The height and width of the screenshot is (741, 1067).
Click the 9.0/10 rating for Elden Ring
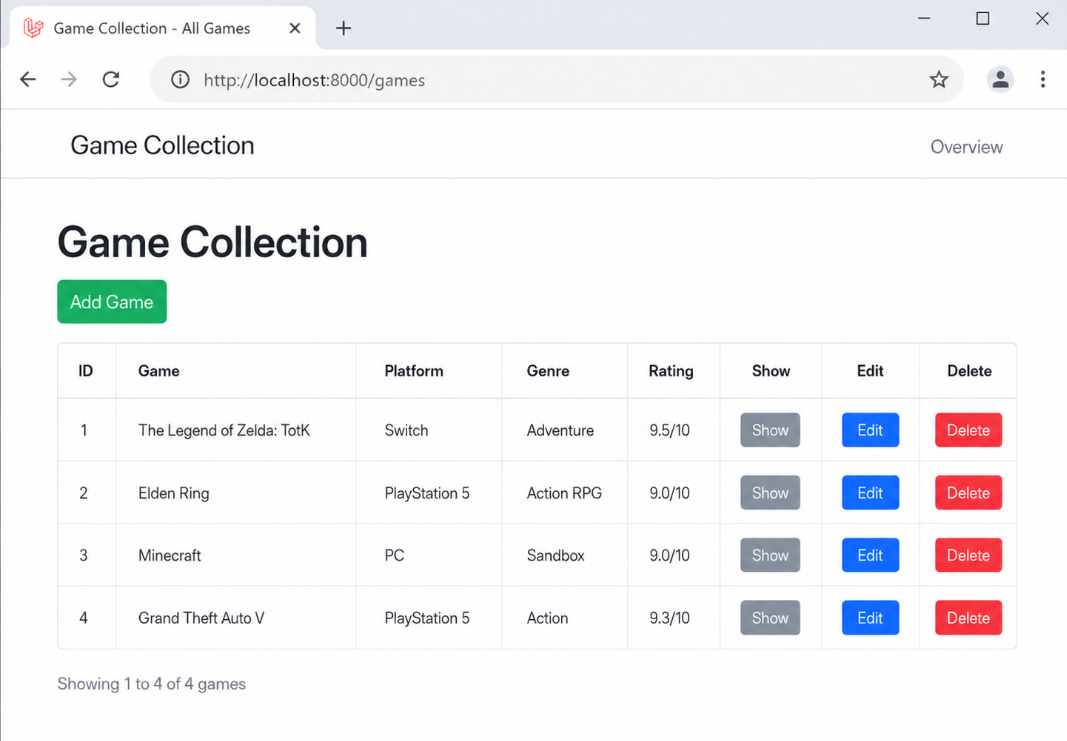point(670,493)
